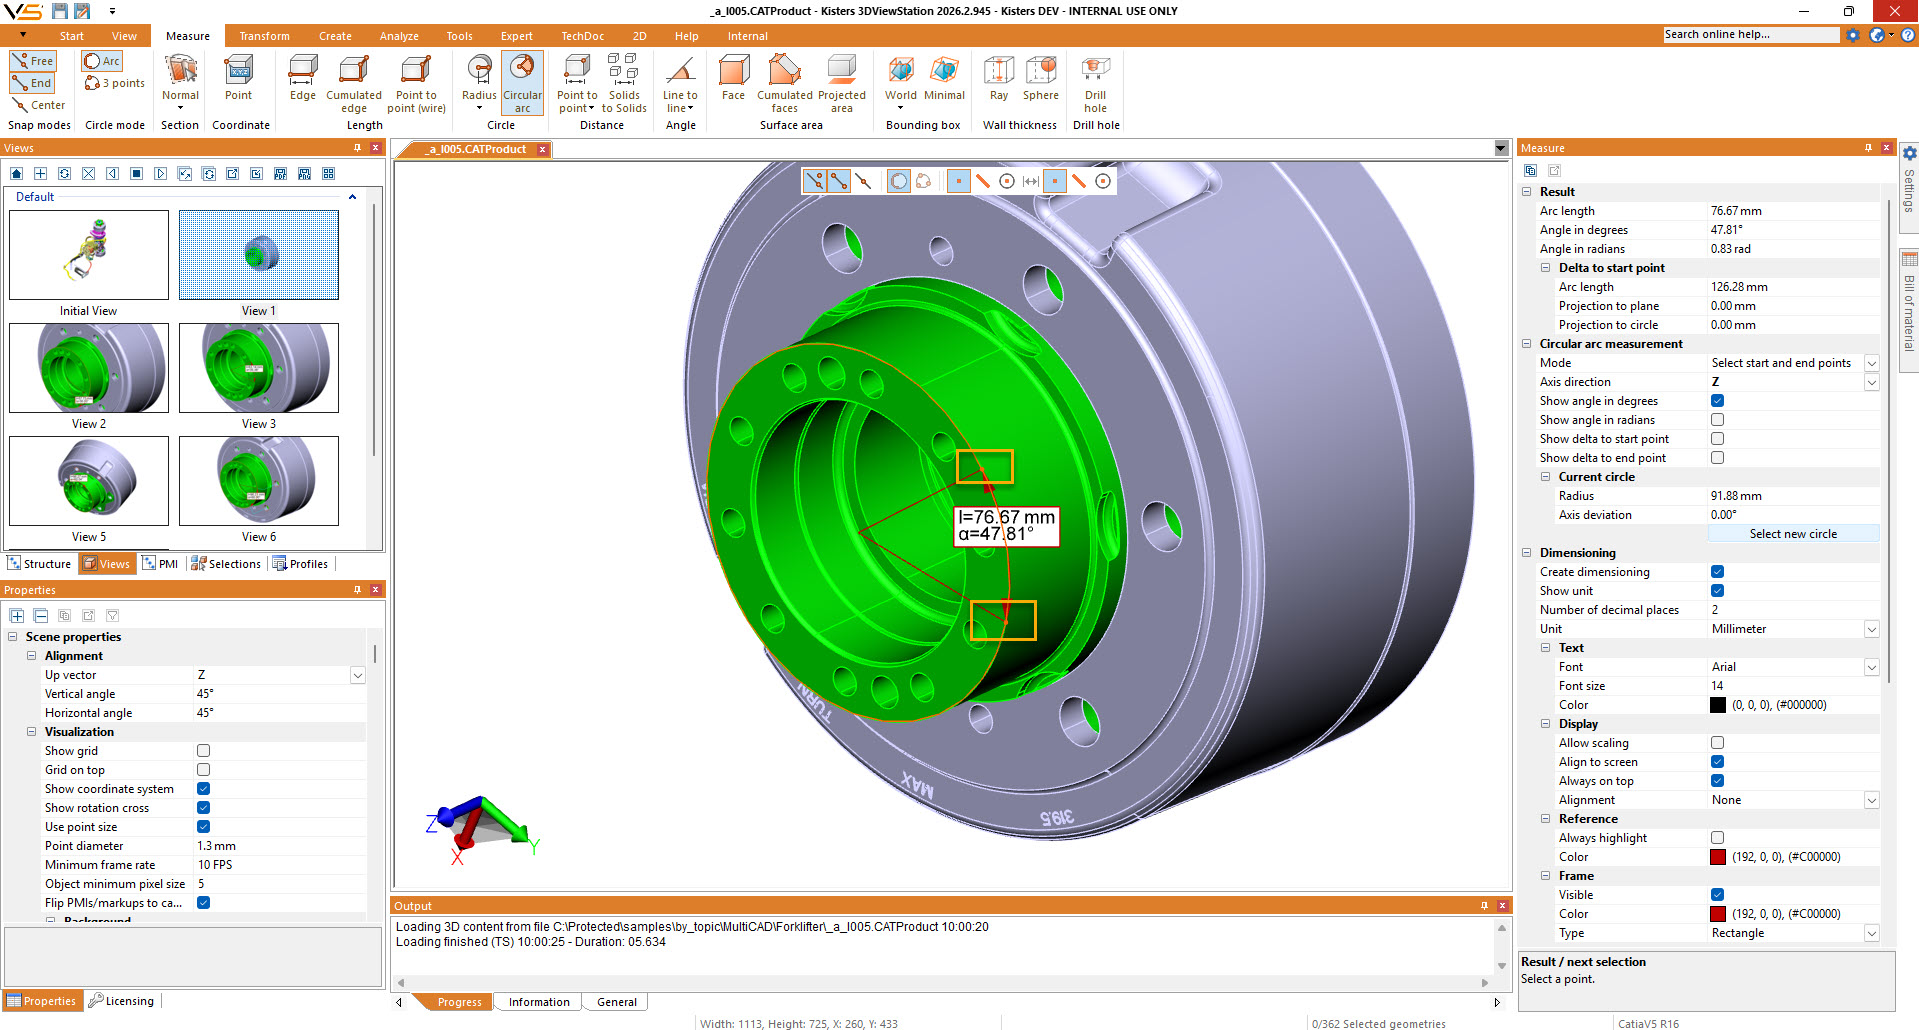Select the Face surface area tool
The width and height of the screenshot is (1919, 1030).
pyautogui.click(x=733, y=78)
